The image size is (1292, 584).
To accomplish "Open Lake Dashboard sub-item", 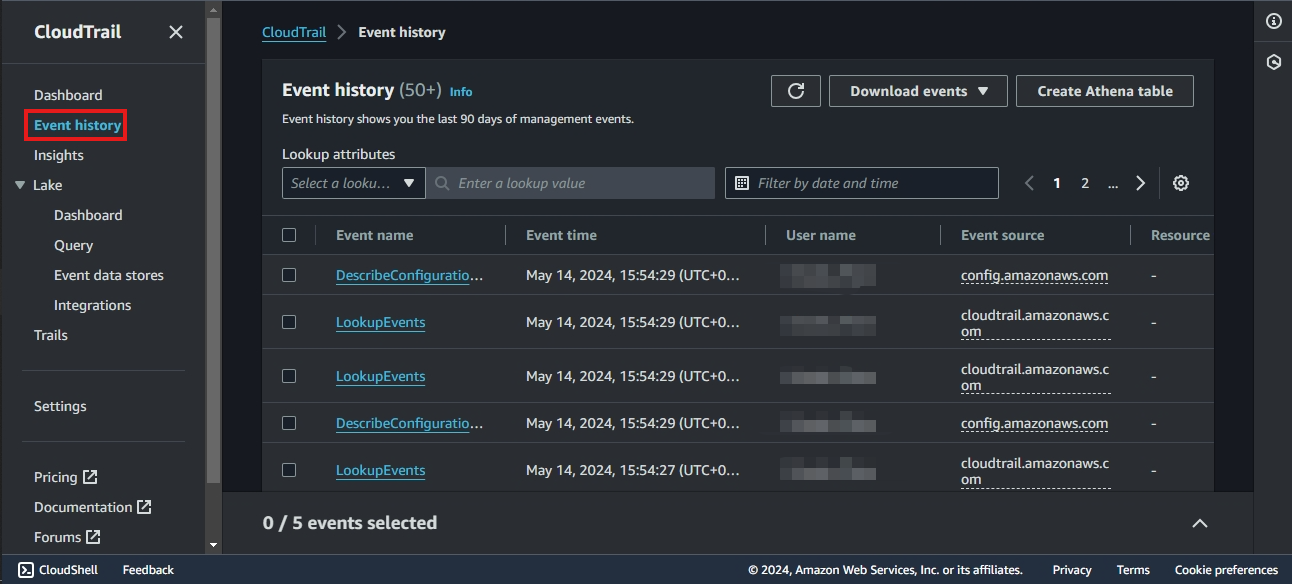I will click(x=88, y=215).
